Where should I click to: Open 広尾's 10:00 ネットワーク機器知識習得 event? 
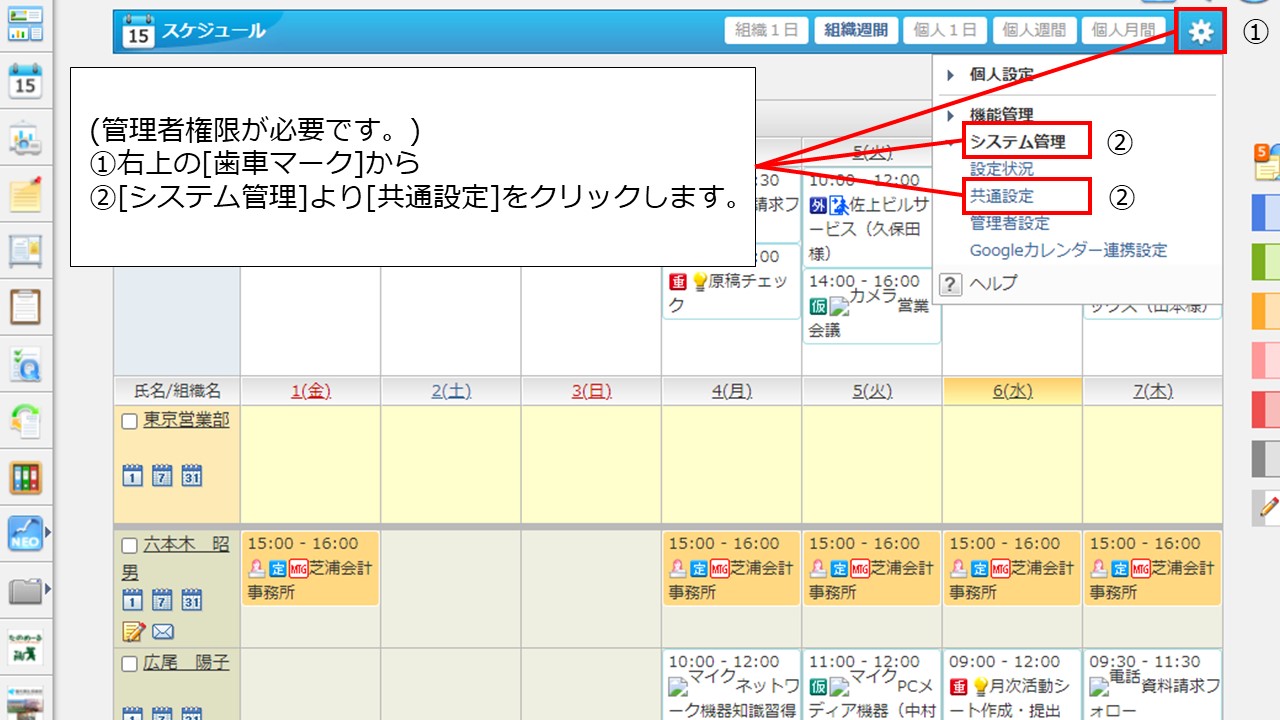pyautogui.click(x=731, y=685)
